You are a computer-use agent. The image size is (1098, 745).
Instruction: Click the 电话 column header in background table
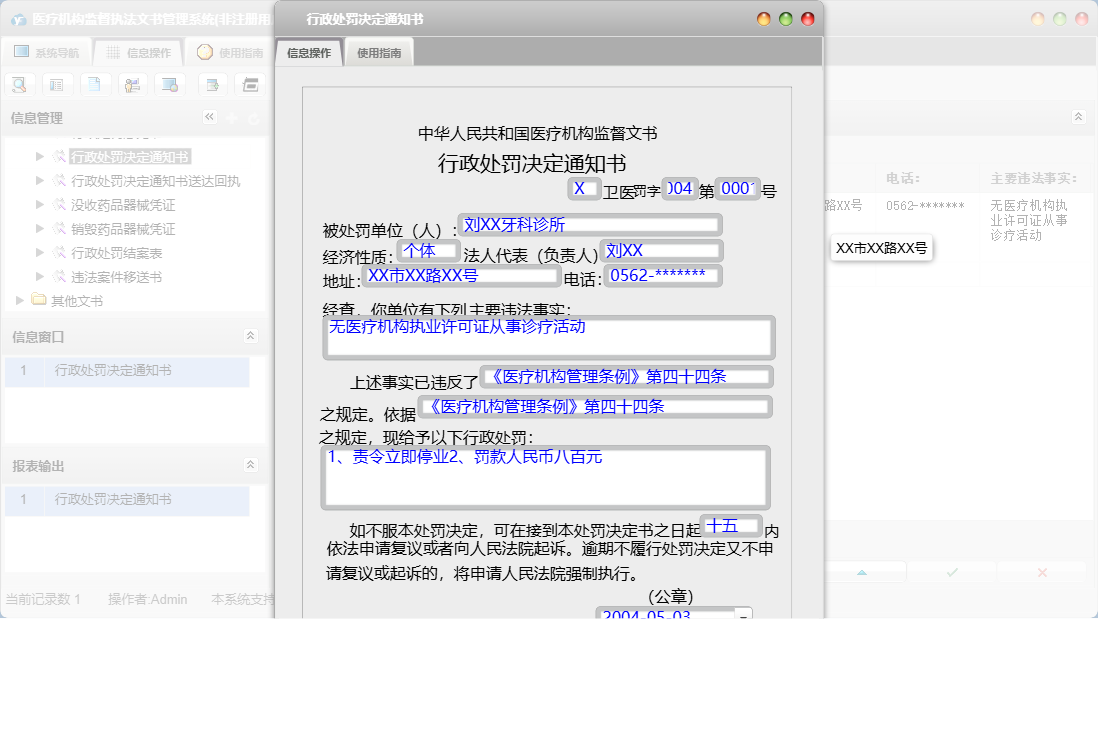point(903,179)
